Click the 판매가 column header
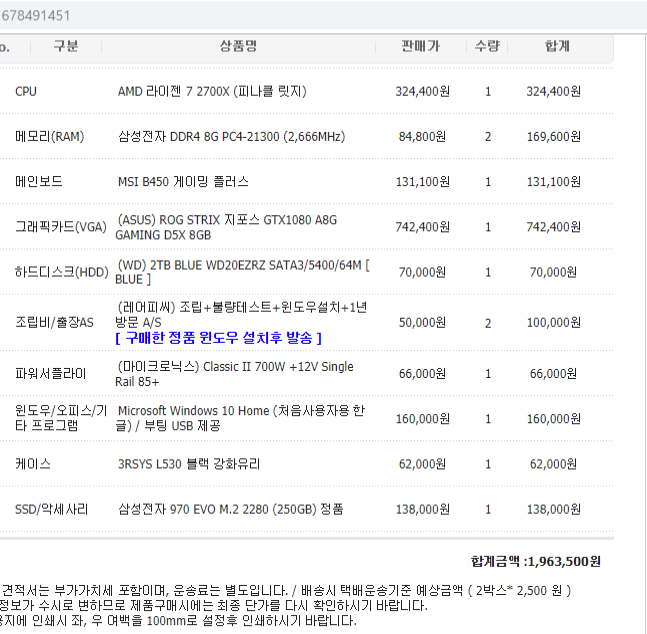The image size is (647, 634). coord(420,46)
